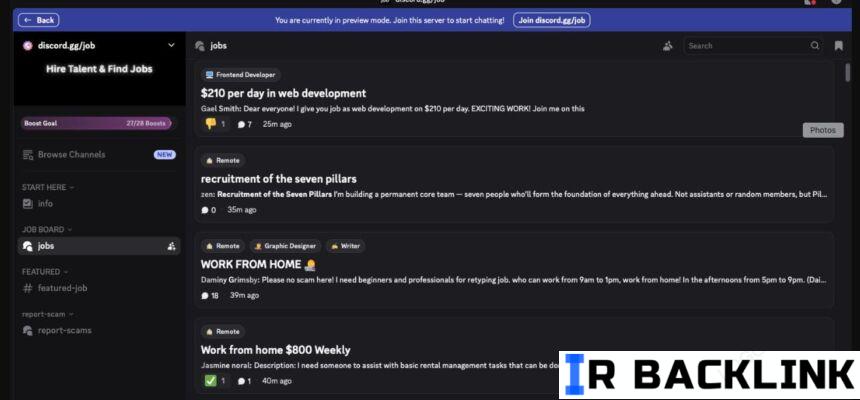Viewport: 860px width, 400px height.
Task: Click the thumbs-down reaction on the $210 post
Action: 215,124
